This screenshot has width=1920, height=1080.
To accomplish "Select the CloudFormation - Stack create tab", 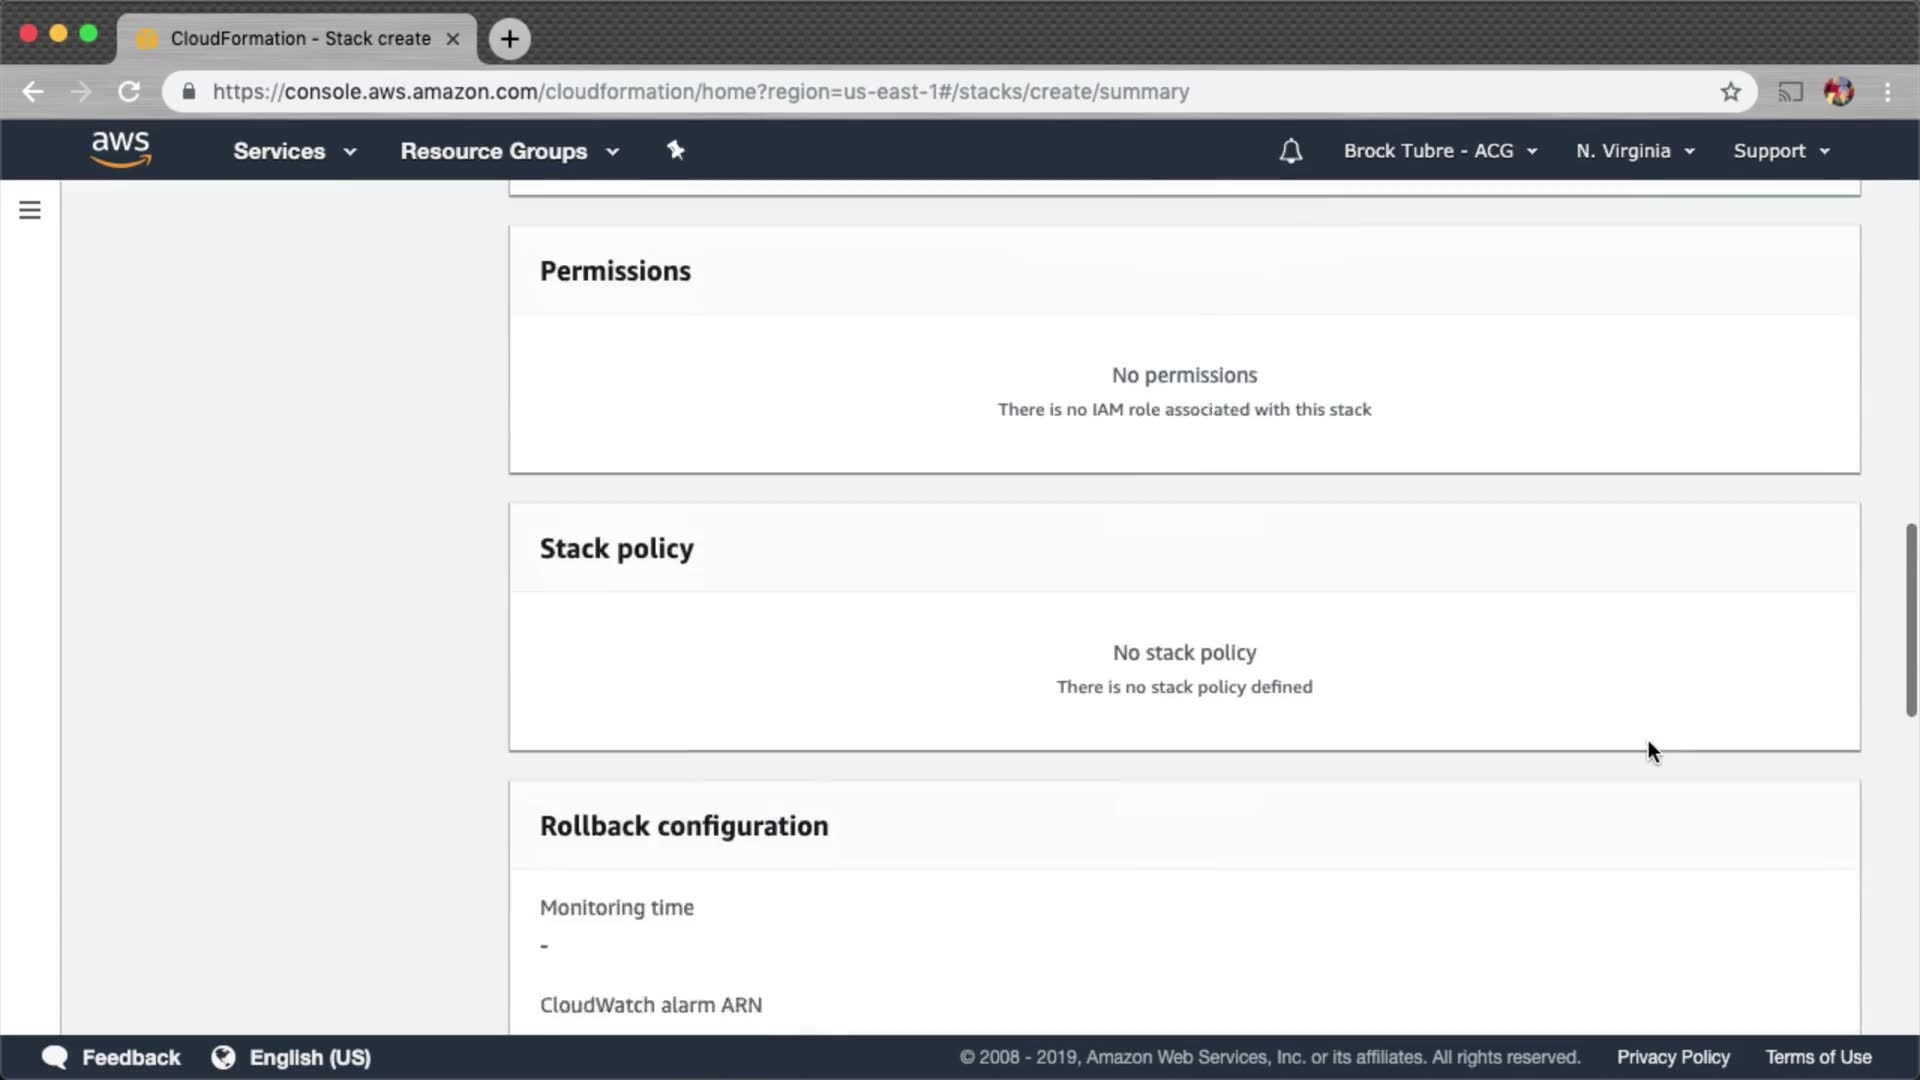I will [x=299, y=39].
